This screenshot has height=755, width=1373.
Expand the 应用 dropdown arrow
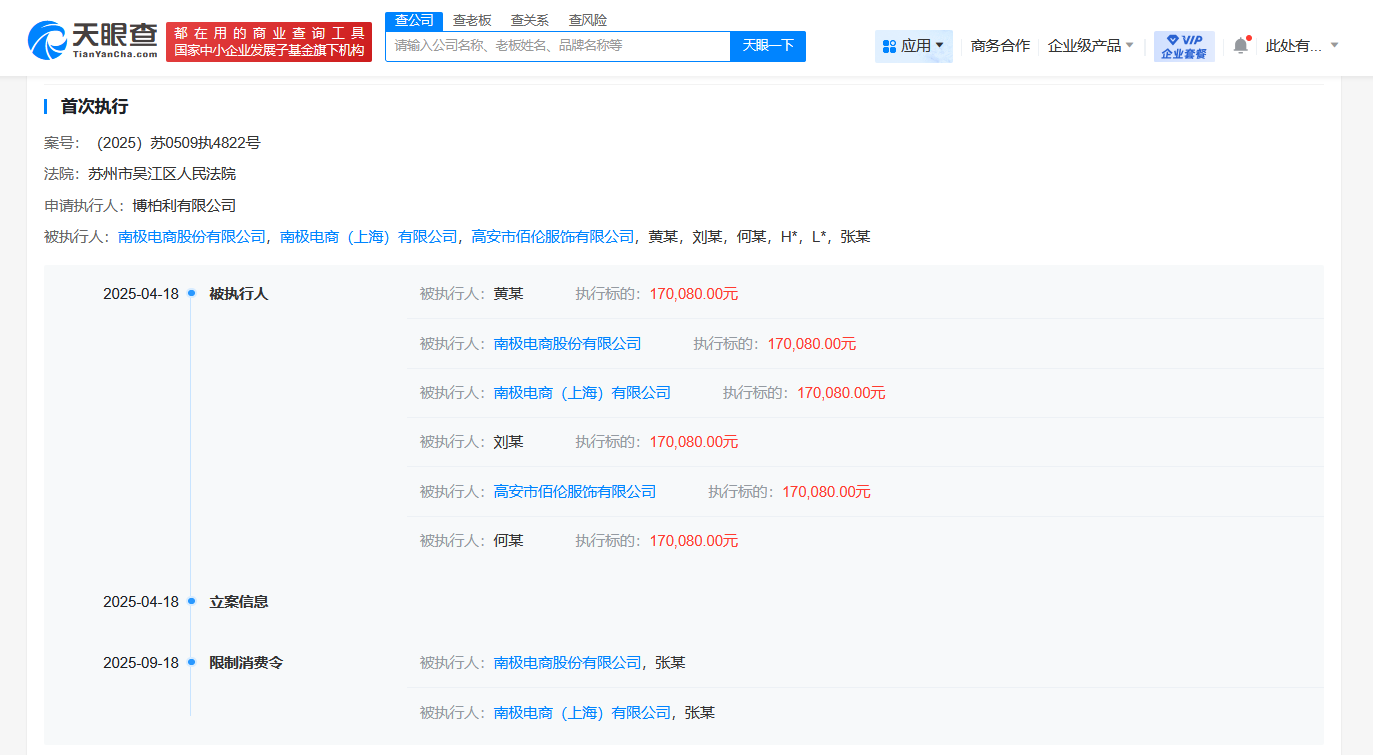[939, 46]
